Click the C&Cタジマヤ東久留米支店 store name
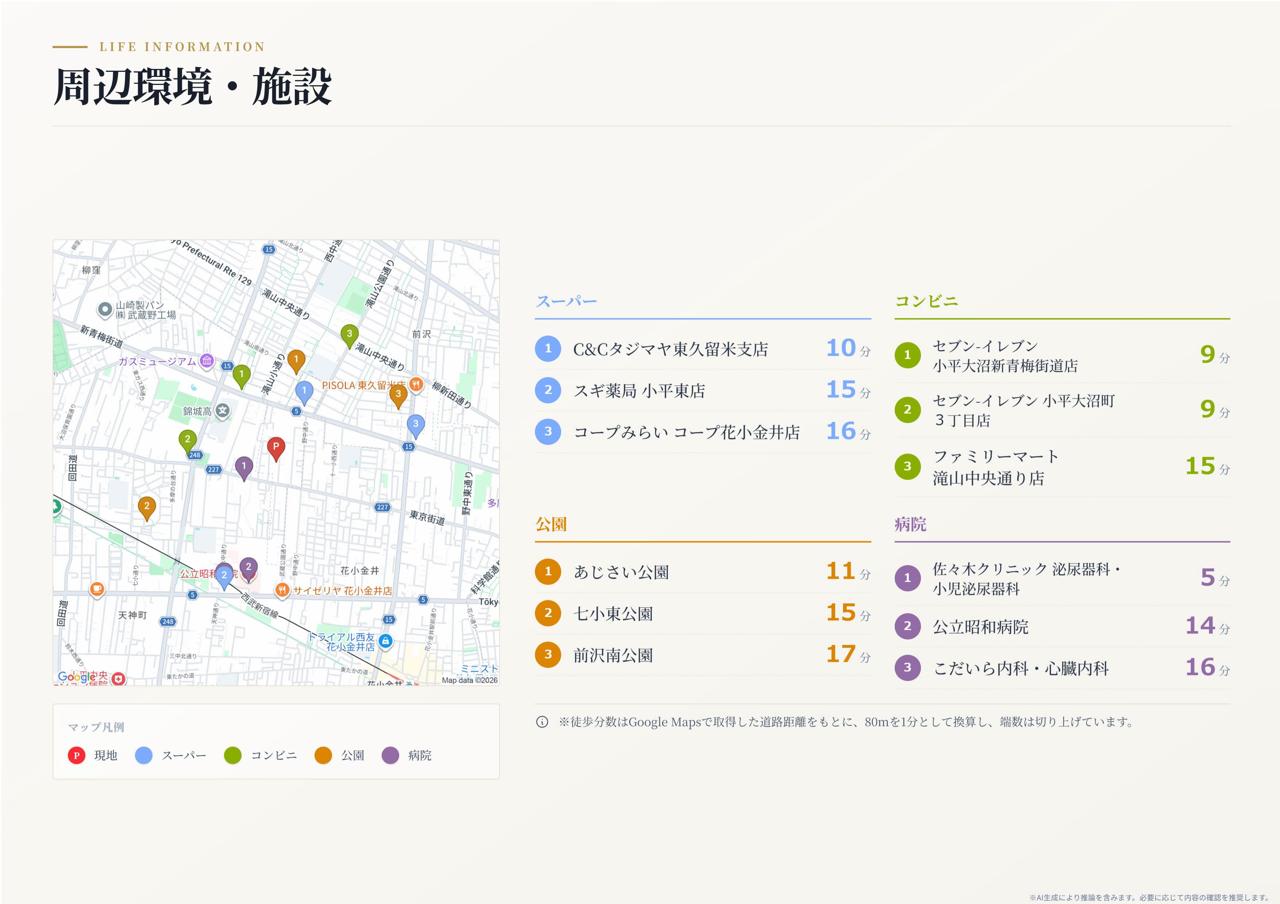Viewport: 1280px width, 904px height. (671, 349)
